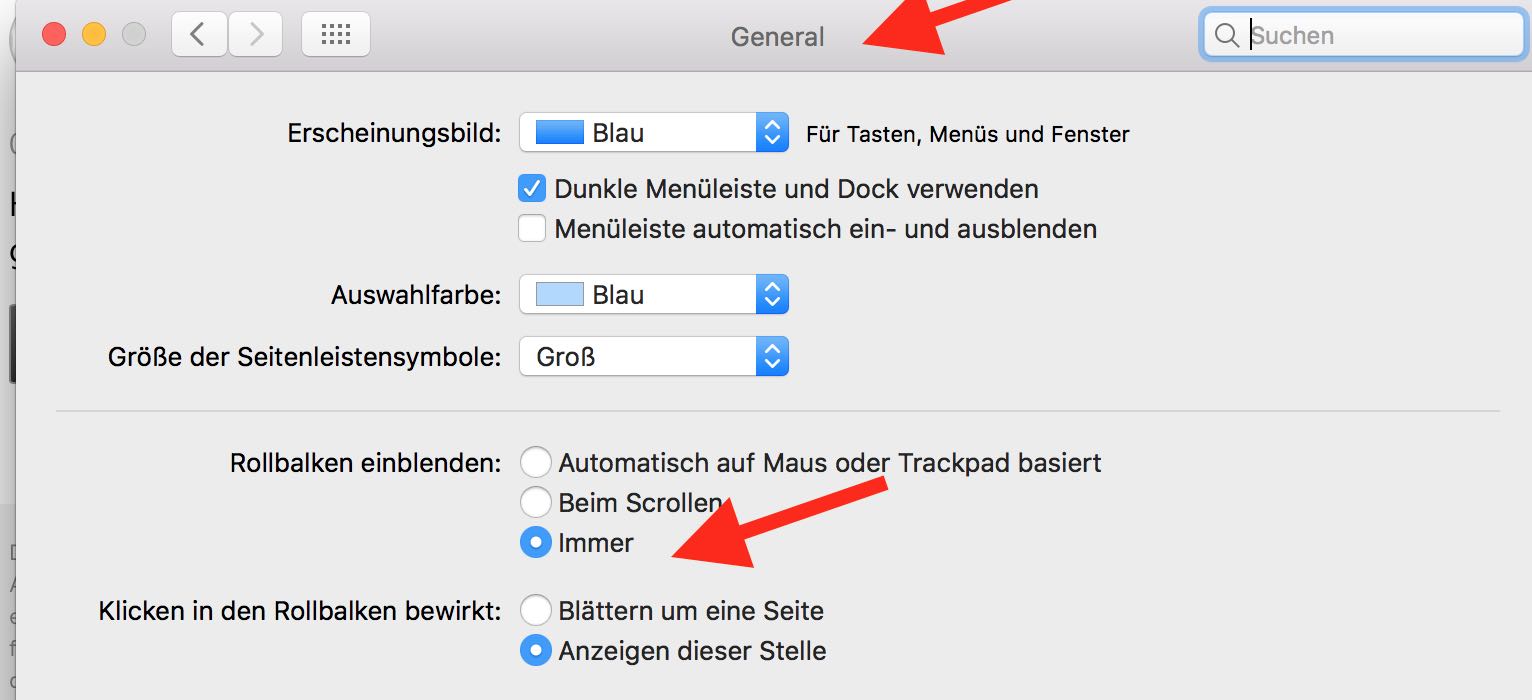Click the gray zoom window button
The width and height of the screenshot is (1532, 700).
[x=133, y=34]
